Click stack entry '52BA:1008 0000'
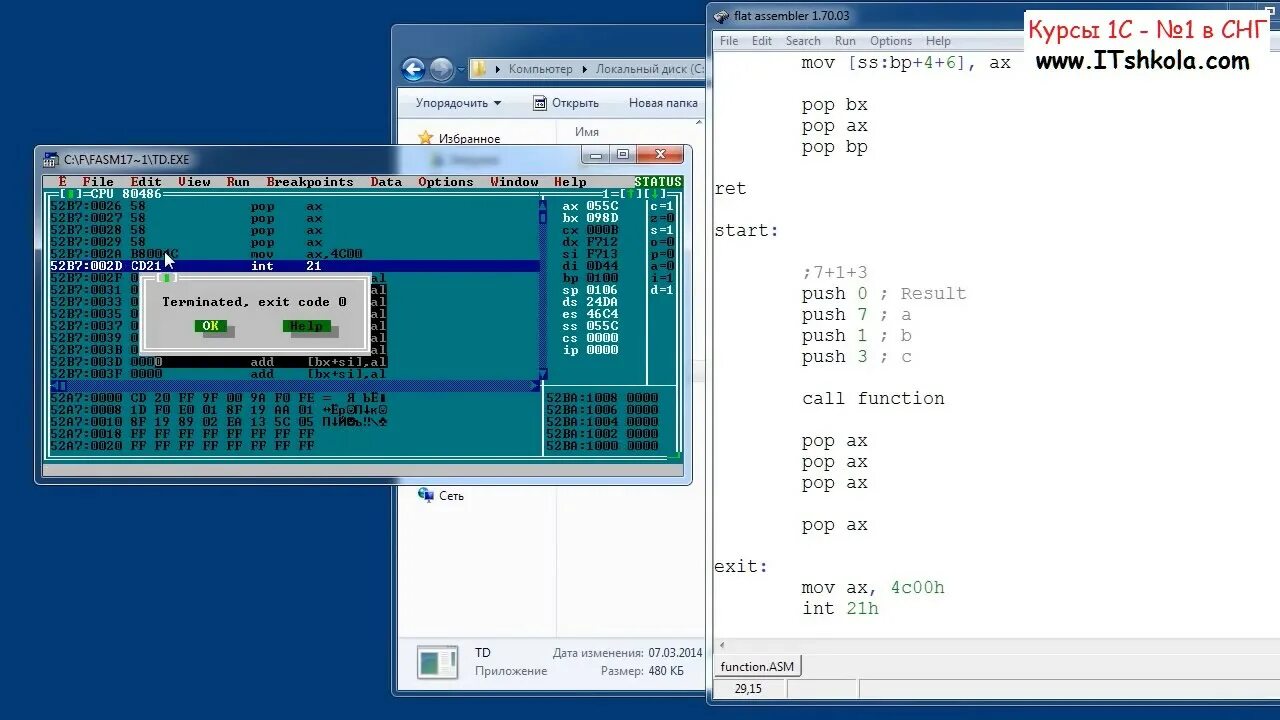This screenshot has width=1280, height=720. pos(602,398)
